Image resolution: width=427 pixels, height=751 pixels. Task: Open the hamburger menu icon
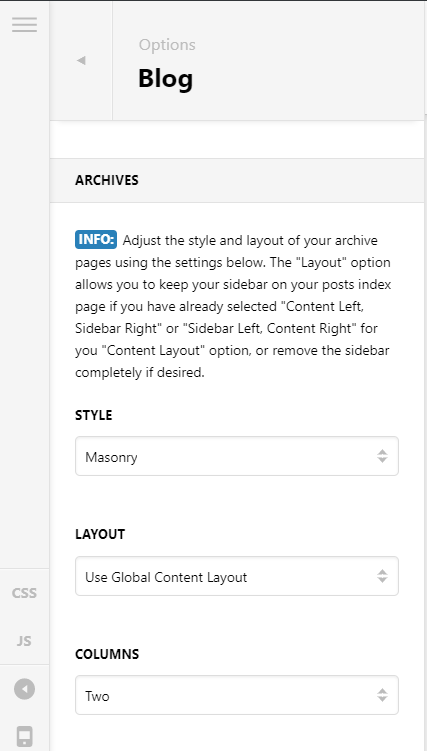(24, 24)
